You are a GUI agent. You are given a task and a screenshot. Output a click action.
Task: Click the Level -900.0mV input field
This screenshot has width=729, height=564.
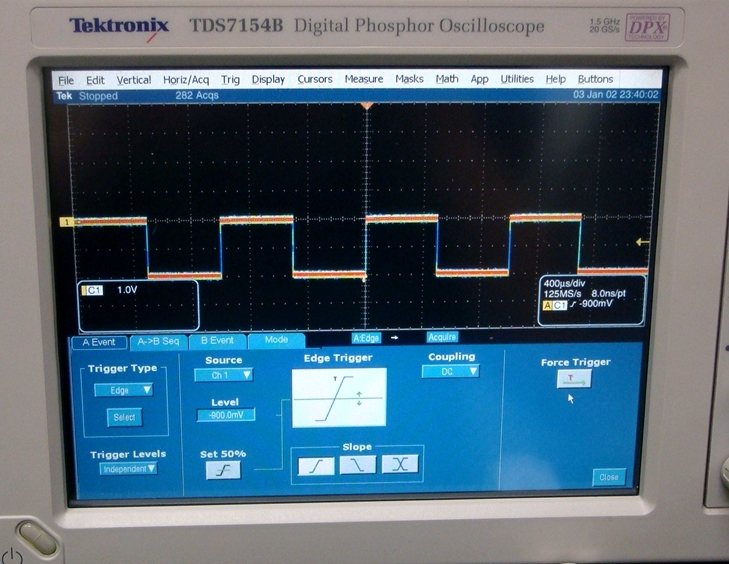click(226, 415)
